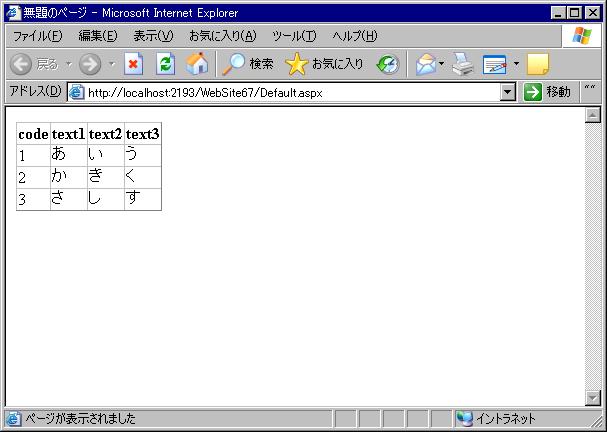The height and width of the screenshot is (432, 607).
Task: Click the text3 column header
Action: point(142,134)
